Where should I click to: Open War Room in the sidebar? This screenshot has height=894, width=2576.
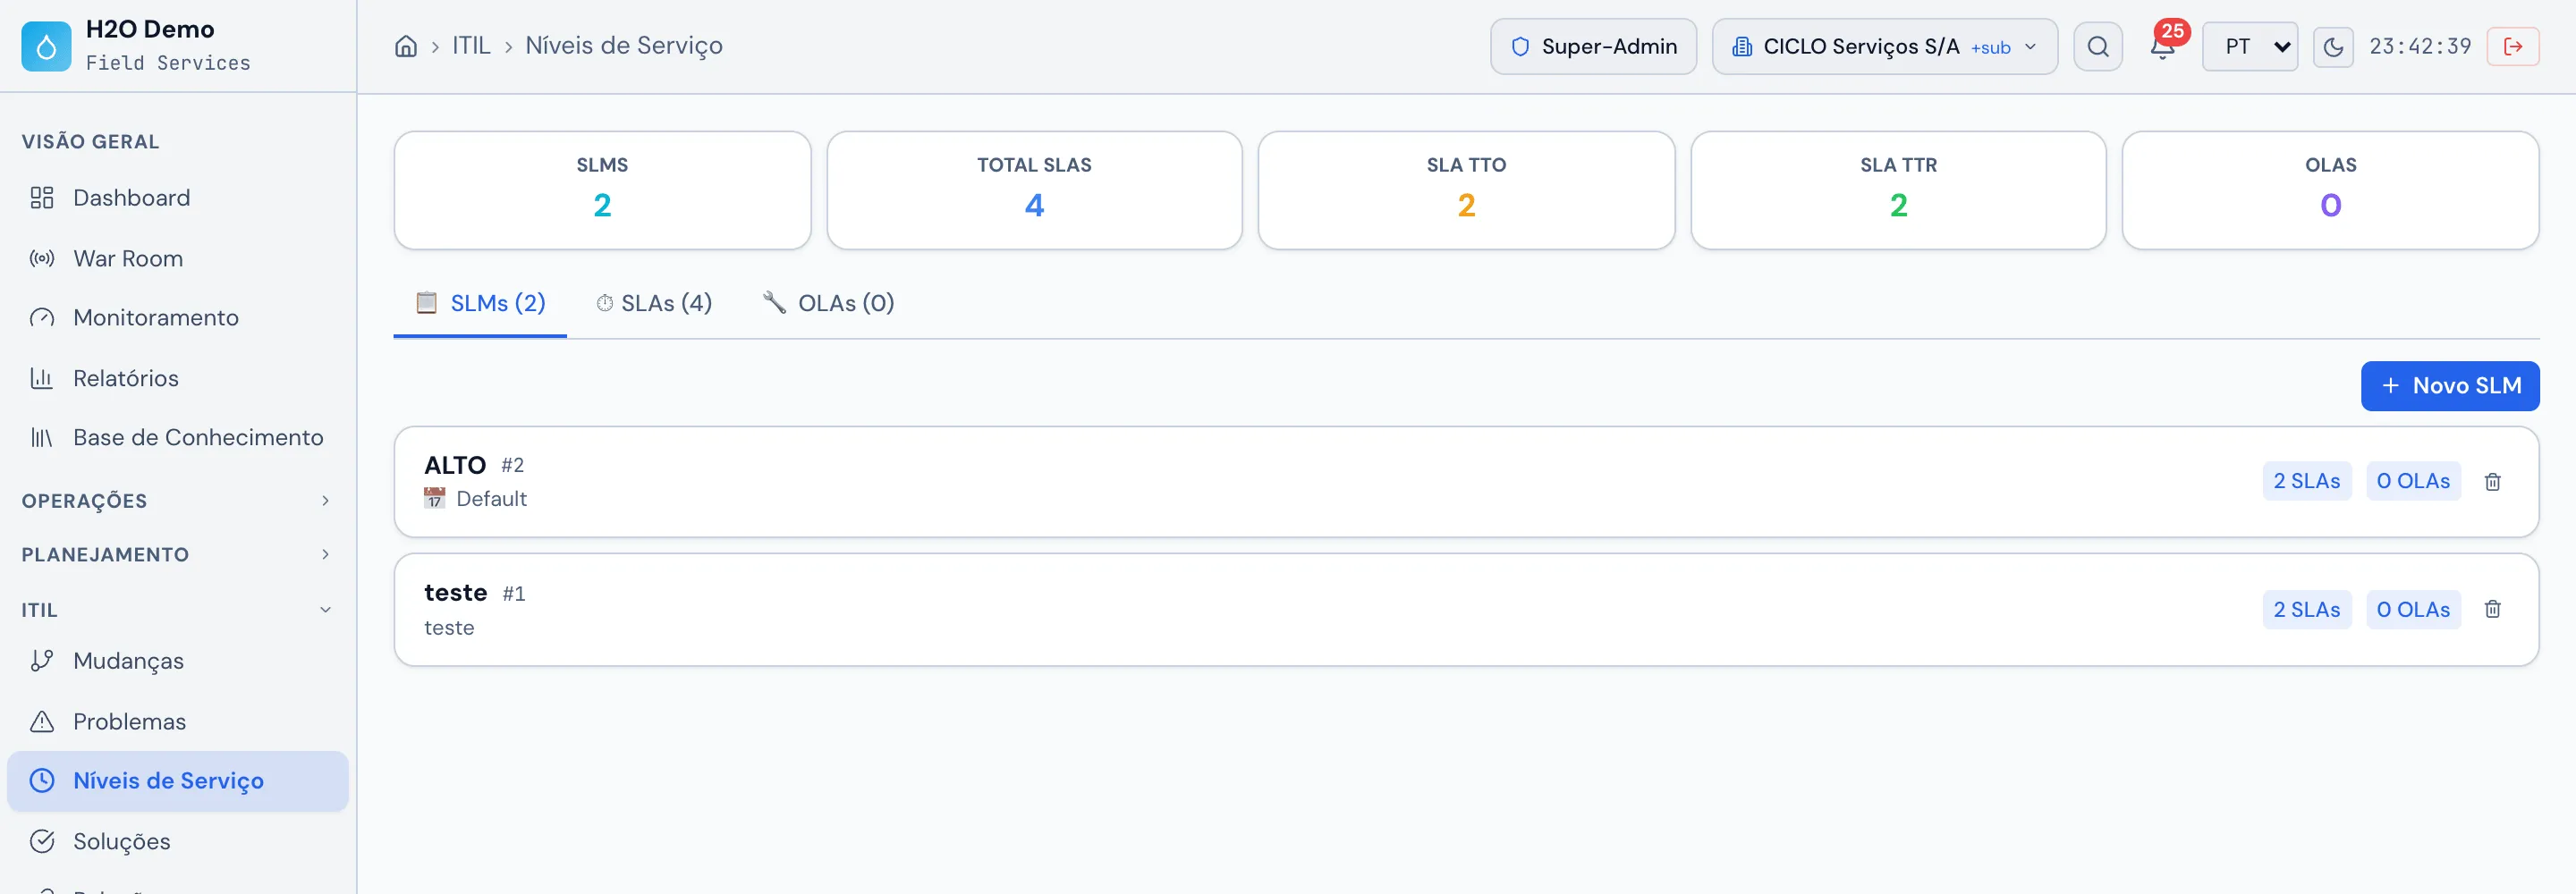click(x=178, y=258)
